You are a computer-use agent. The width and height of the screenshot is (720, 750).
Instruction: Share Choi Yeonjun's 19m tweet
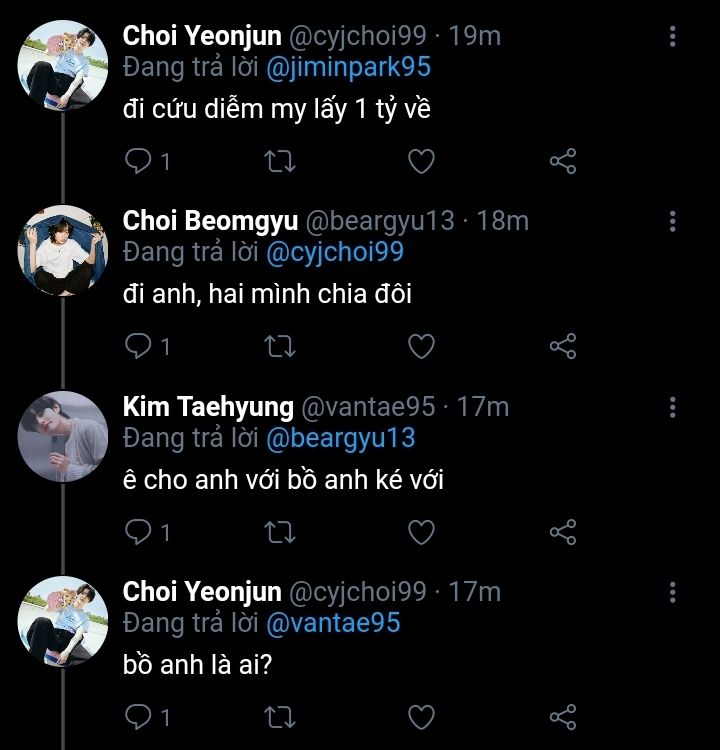pos(563,161)
